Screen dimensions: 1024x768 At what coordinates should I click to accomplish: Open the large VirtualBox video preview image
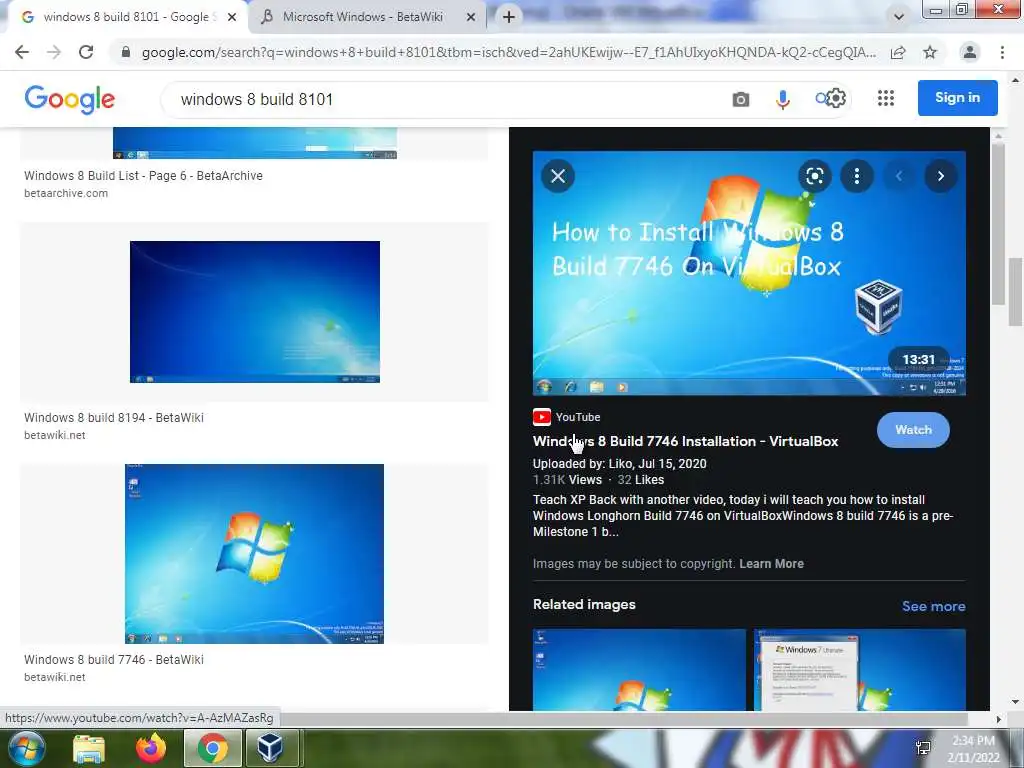pyautogui.click(x=749, y=273)
